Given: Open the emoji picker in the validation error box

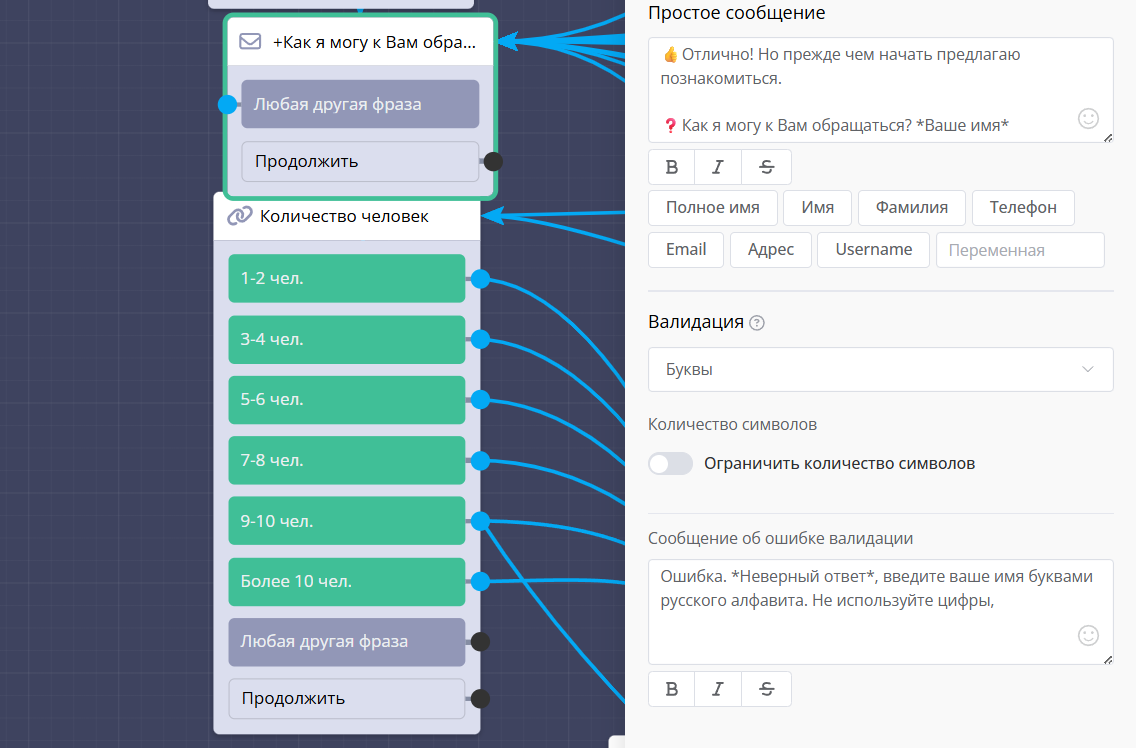Looking at the screenshot, I should (1088, 635).
